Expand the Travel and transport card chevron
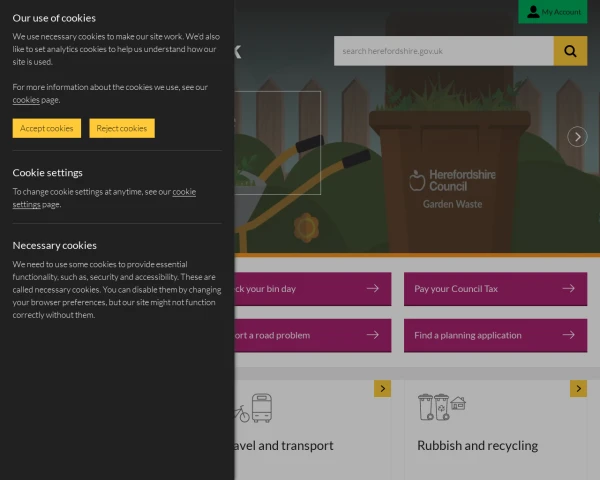 coord(382,389)
